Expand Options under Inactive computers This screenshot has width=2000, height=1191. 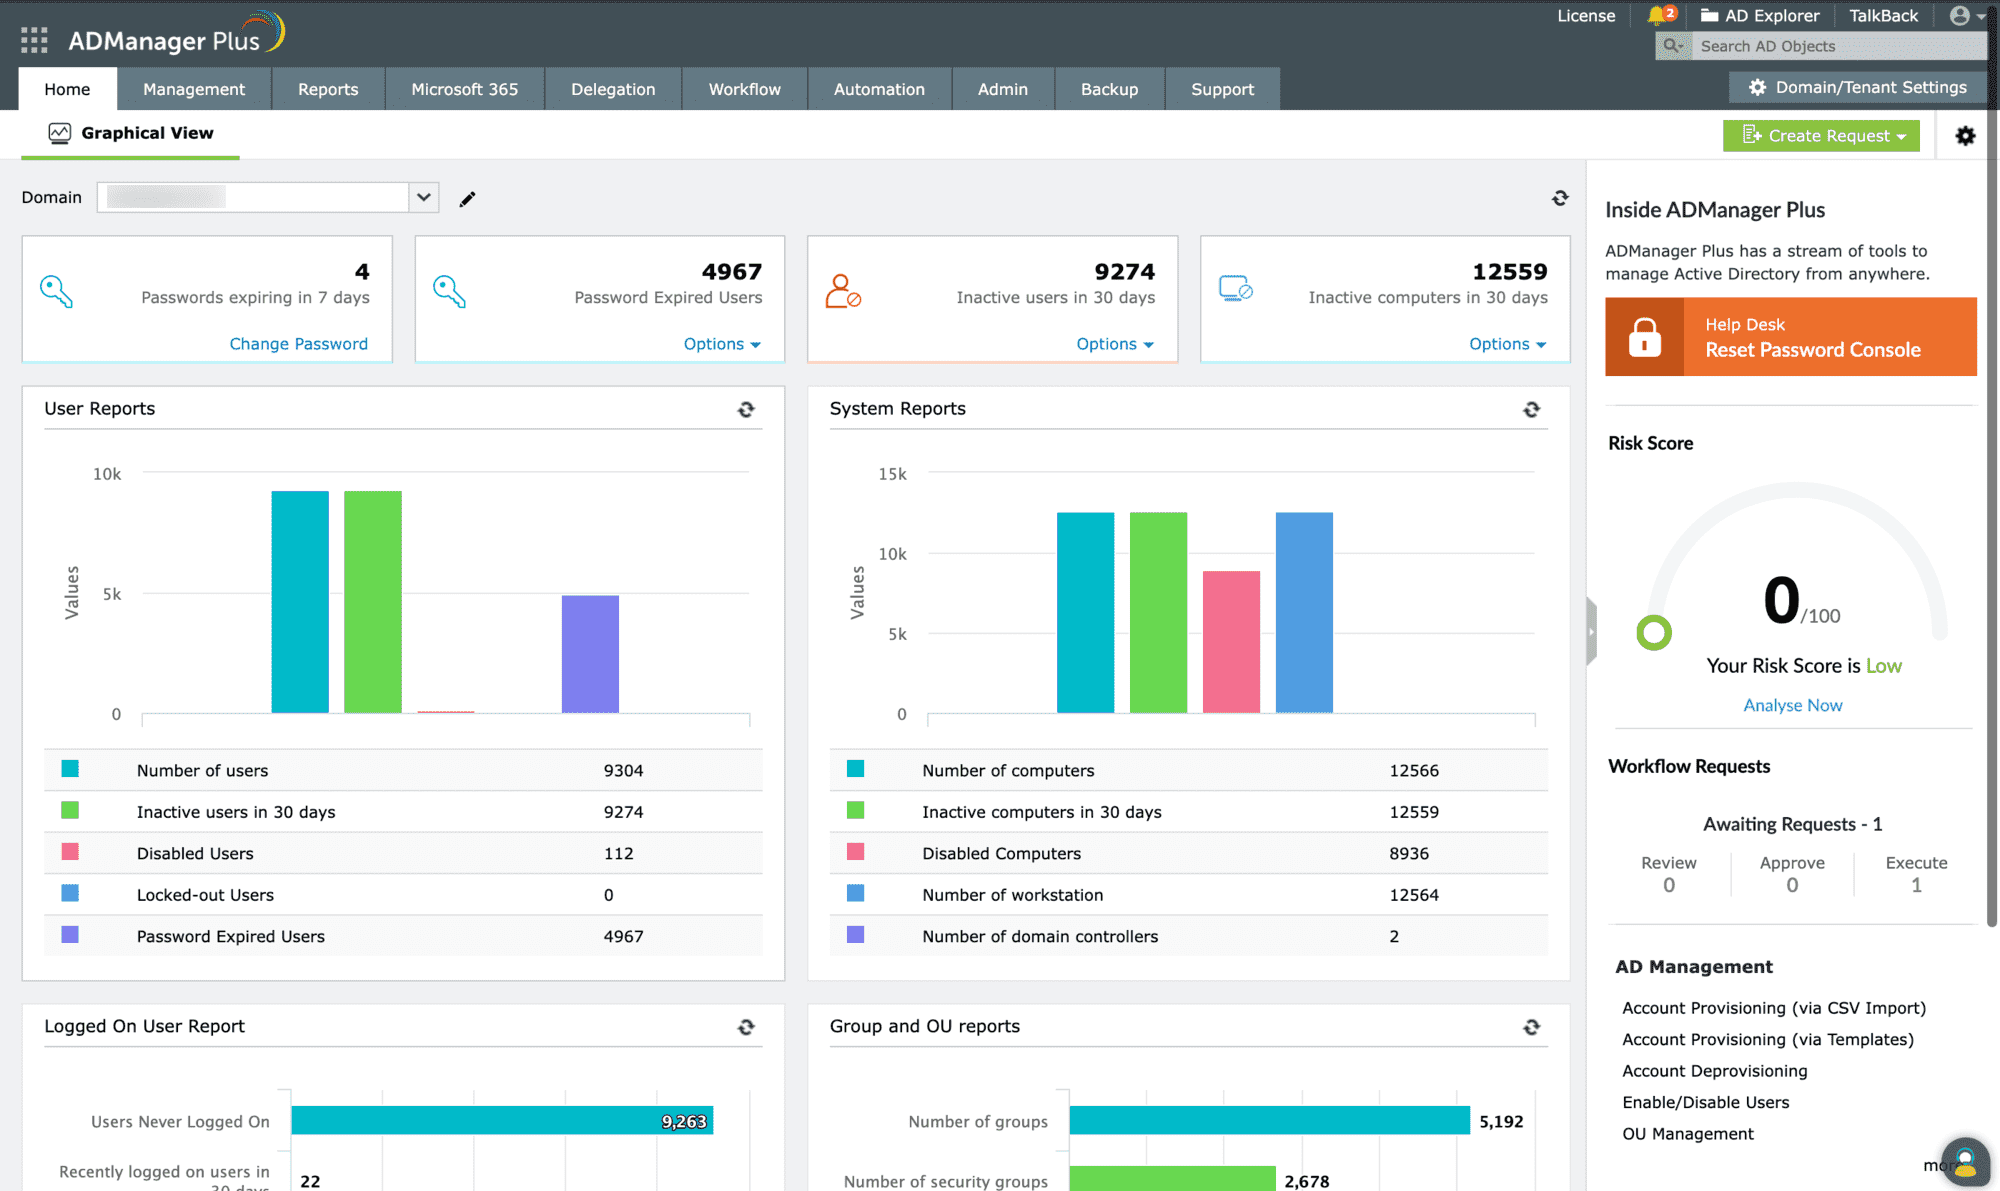[x=1508, y=344]
